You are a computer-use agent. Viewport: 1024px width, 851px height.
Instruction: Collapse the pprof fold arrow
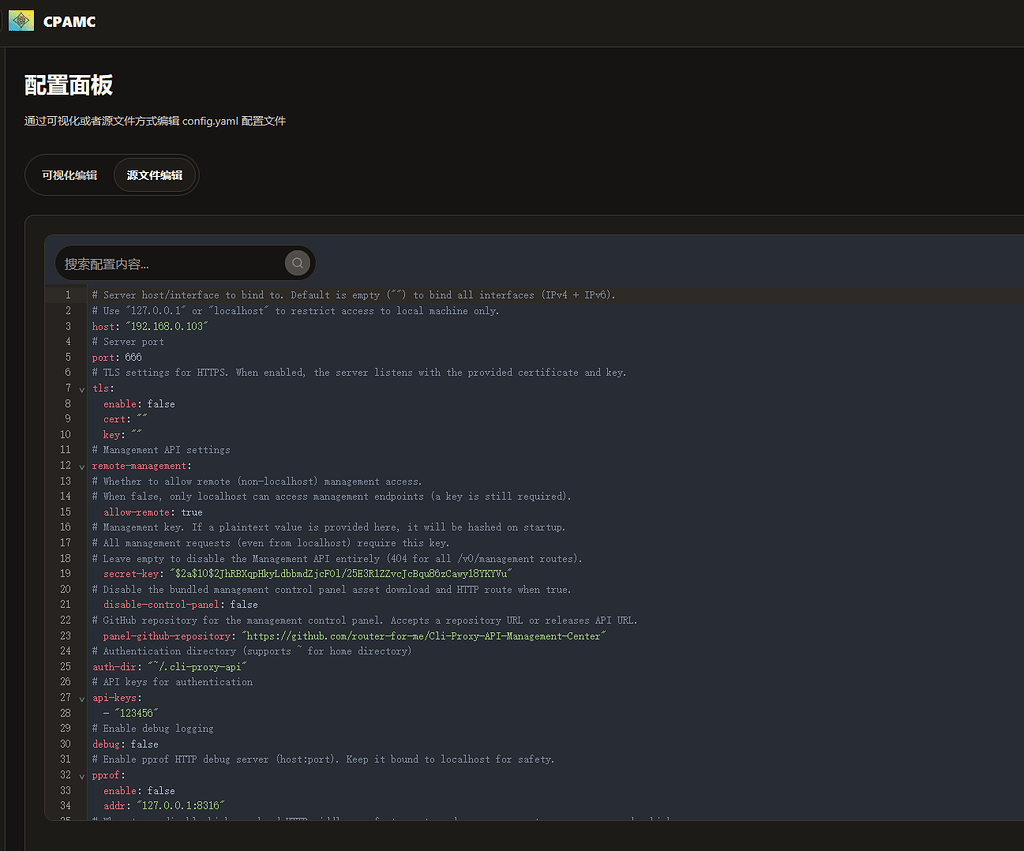click(82, 776)
